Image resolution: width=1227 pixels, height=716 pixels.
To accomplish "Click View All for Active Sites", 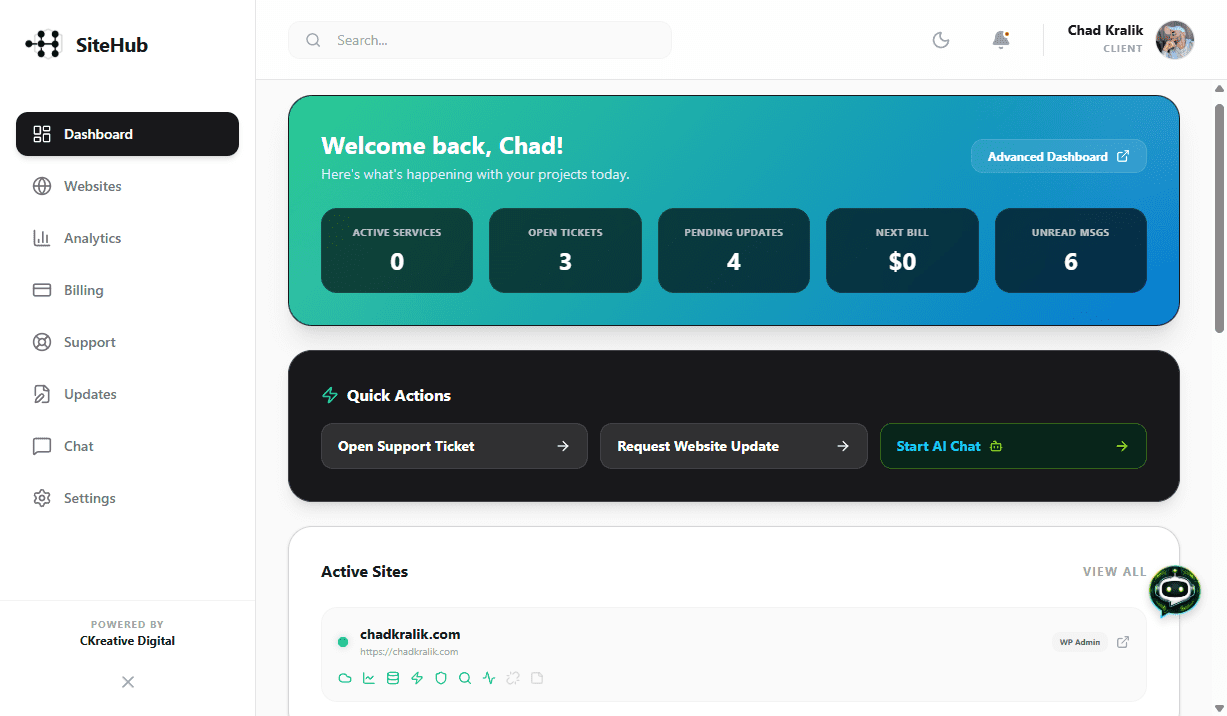I will 1114,572.
